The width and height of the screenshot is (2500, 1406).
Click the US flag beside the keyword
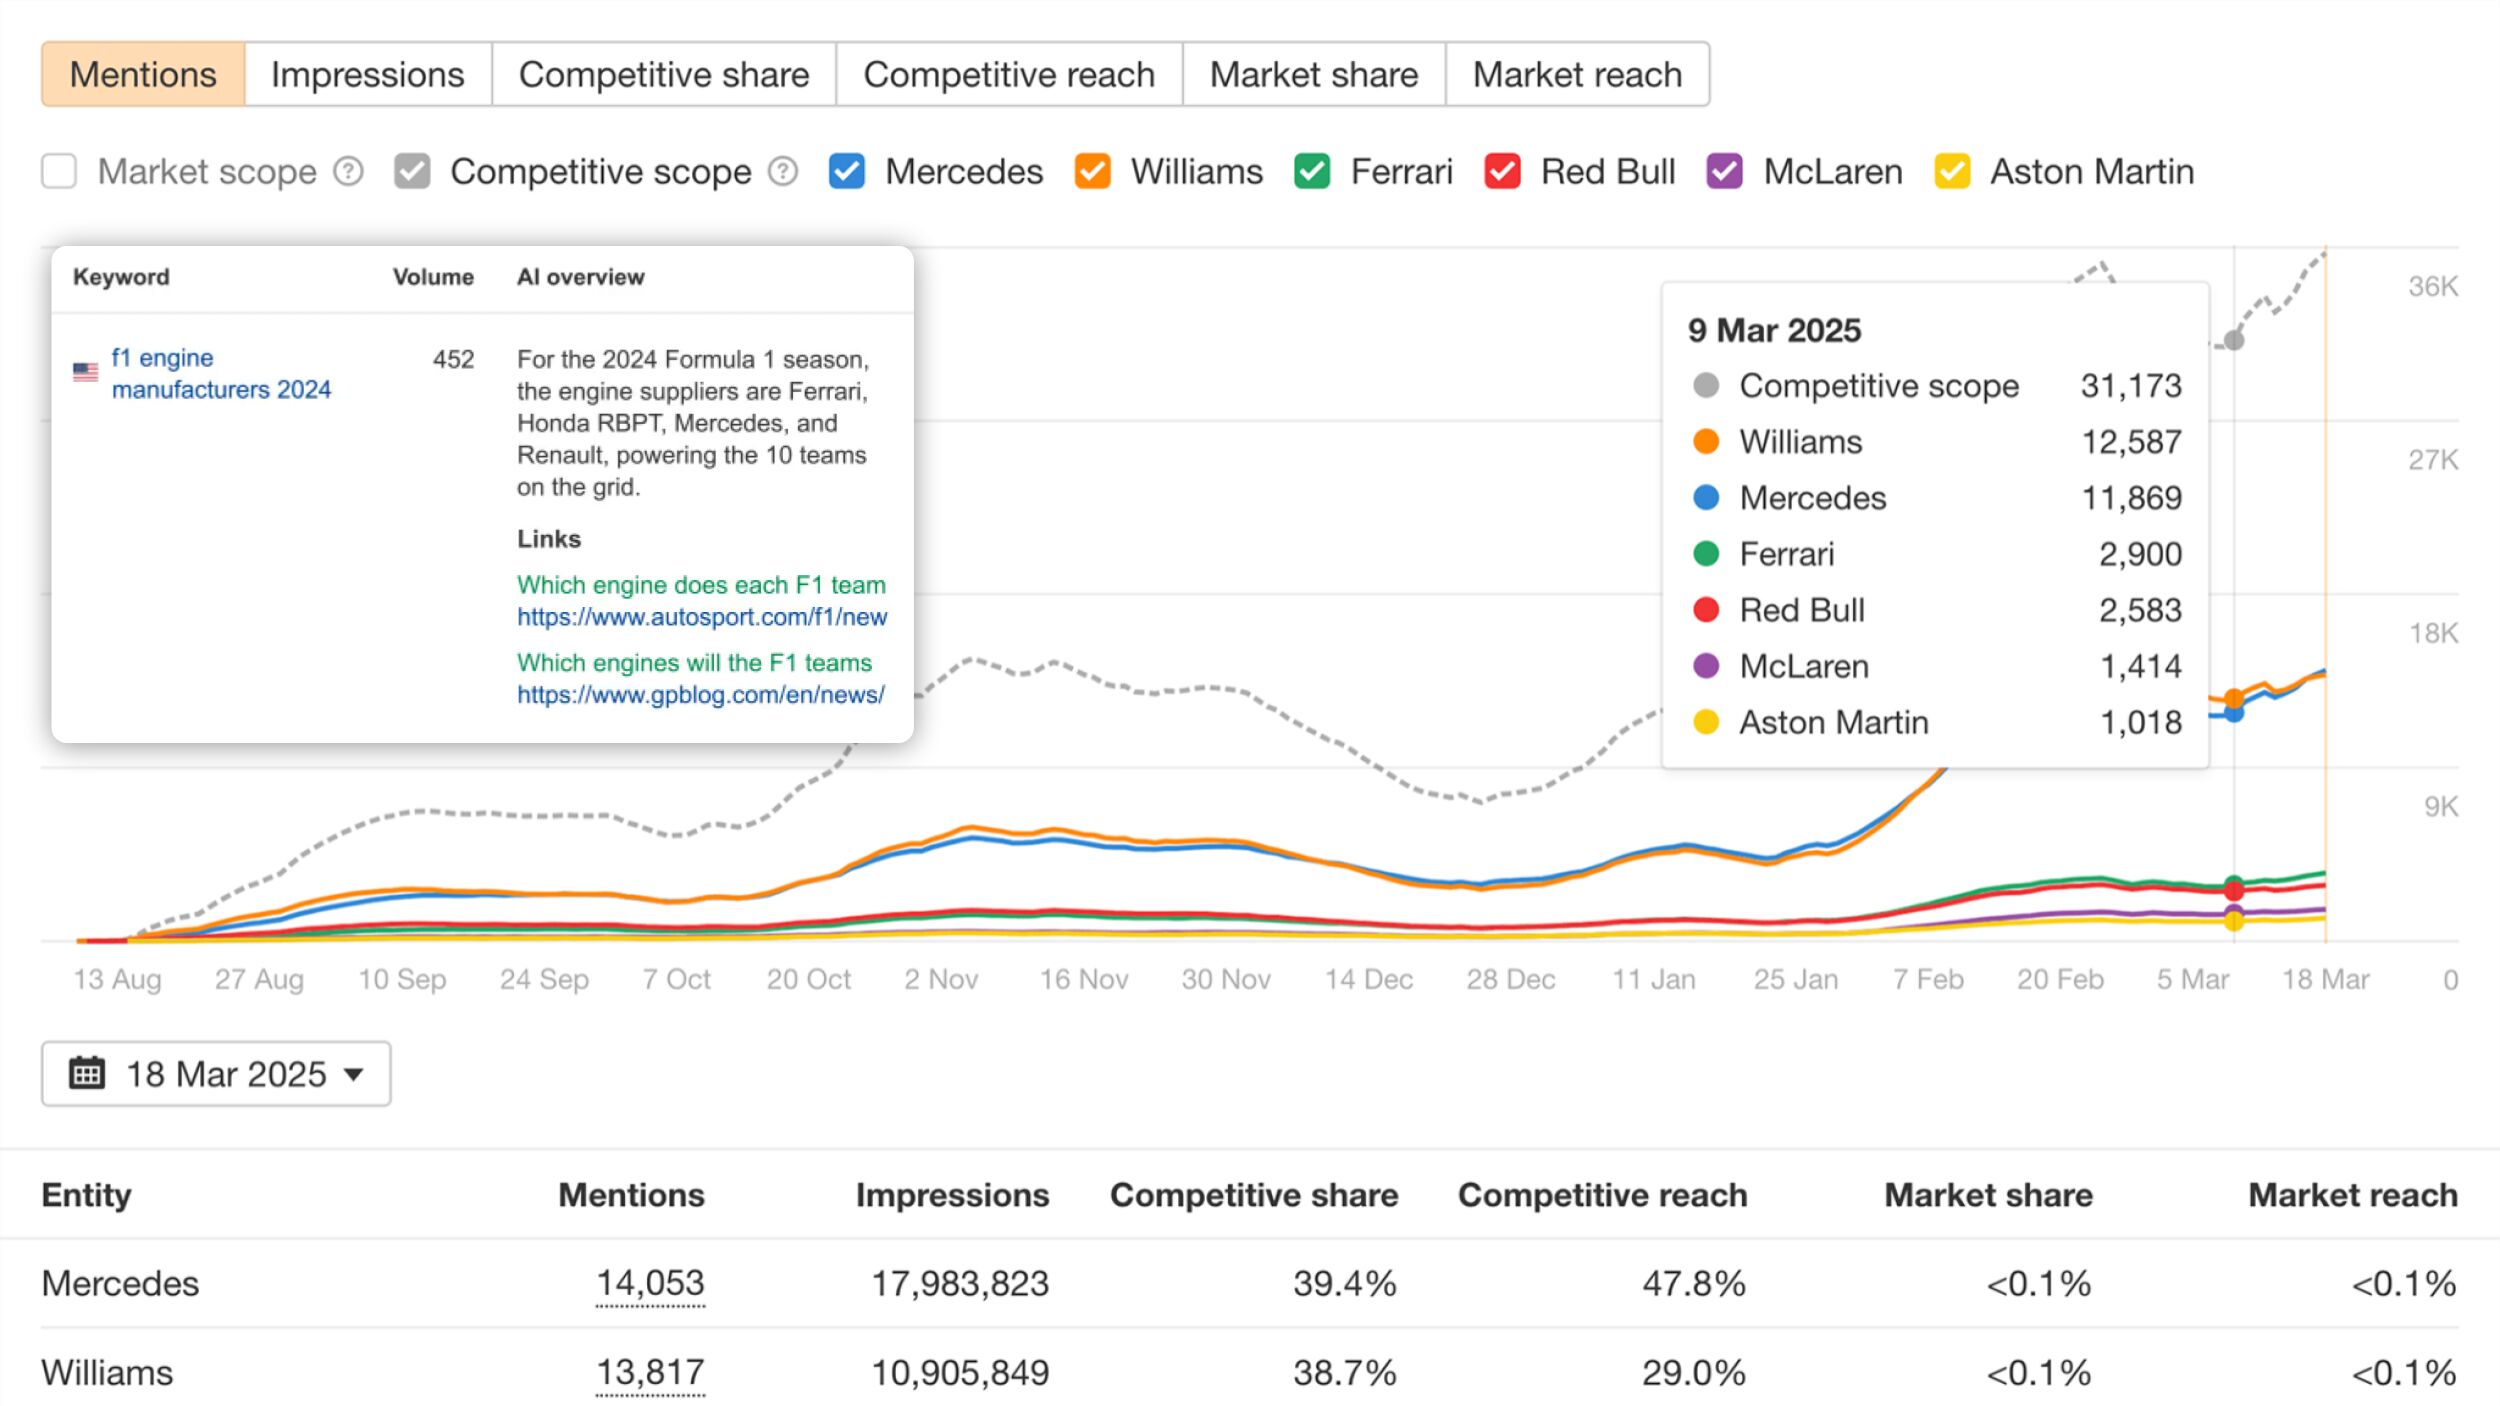[84, 372]
